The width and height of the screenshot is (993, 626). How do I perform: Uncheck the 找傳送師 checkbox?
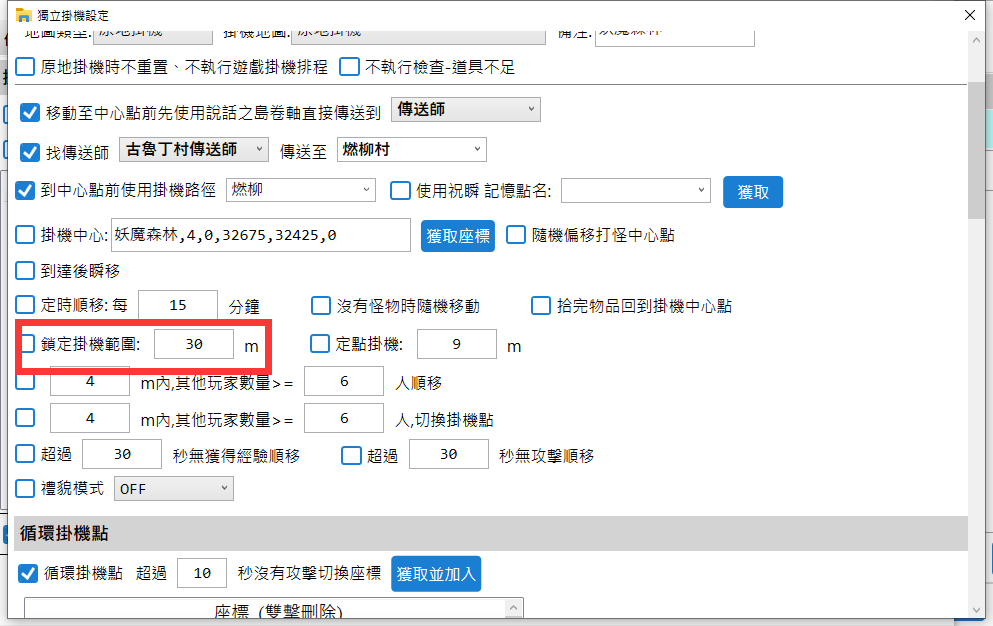click(x=30, y=152)
